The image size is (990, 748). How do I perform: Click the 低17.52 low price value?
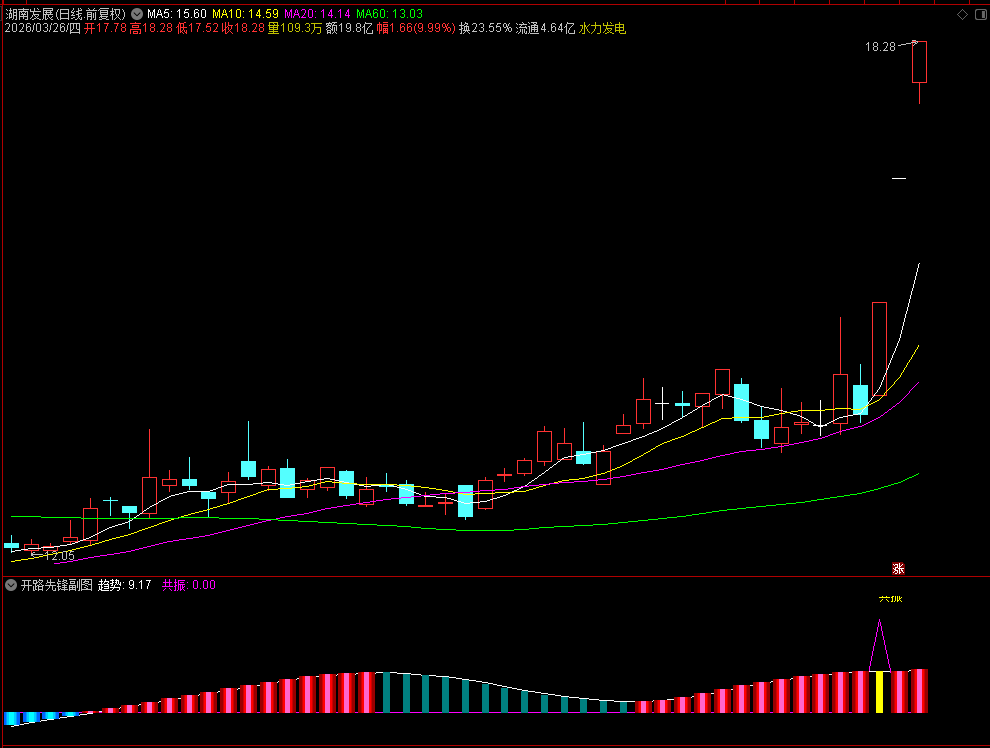click(x=197, y=28)
